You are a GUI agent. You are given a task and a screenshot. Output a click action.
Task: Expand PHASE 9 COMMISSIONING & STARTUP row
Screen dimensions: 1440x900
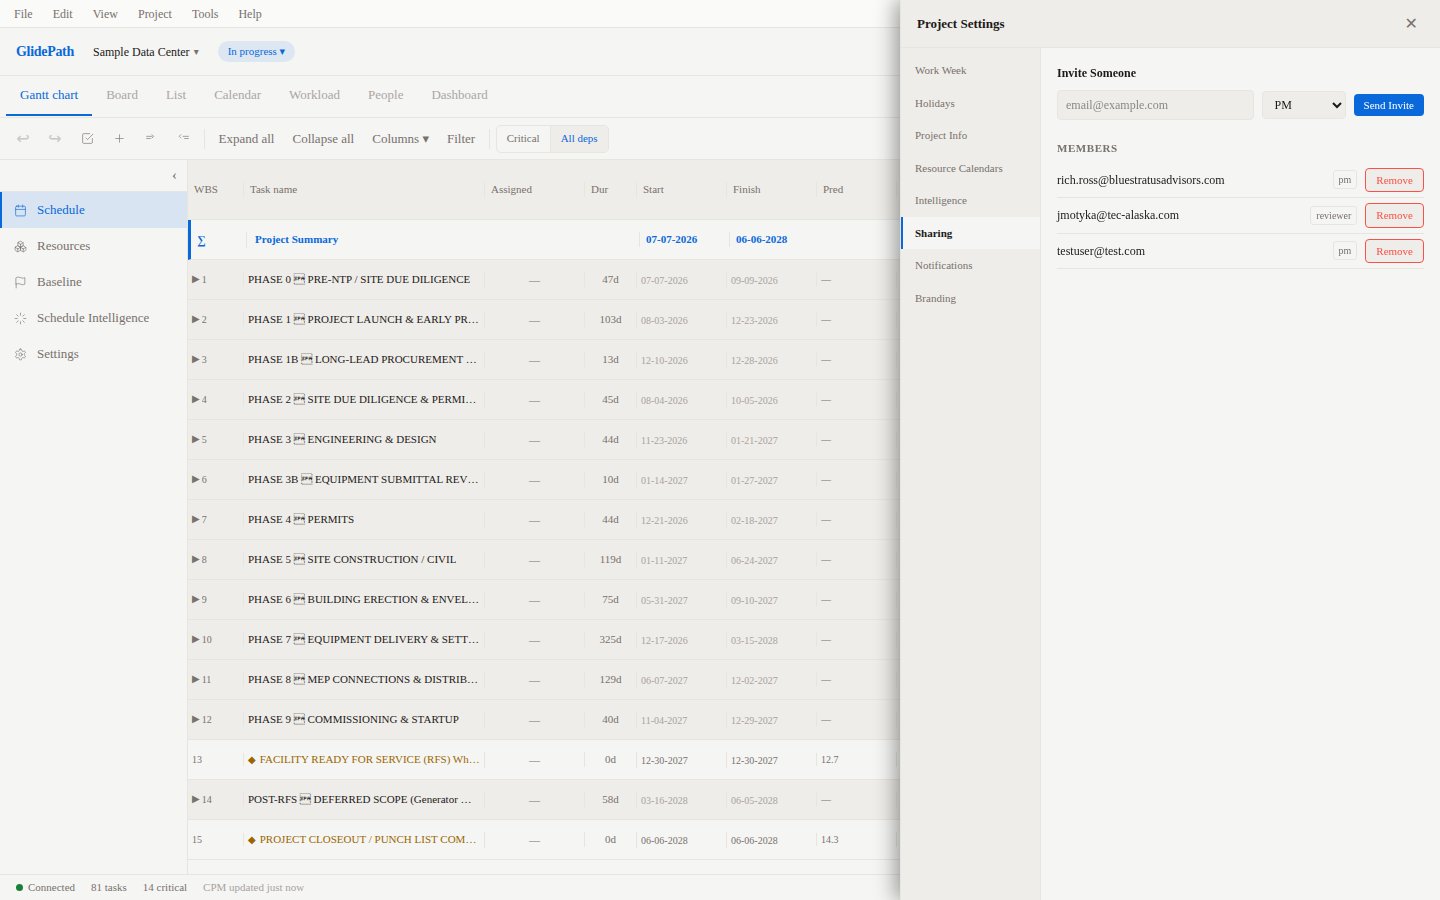pyautogui.click(x=196, y=719)
